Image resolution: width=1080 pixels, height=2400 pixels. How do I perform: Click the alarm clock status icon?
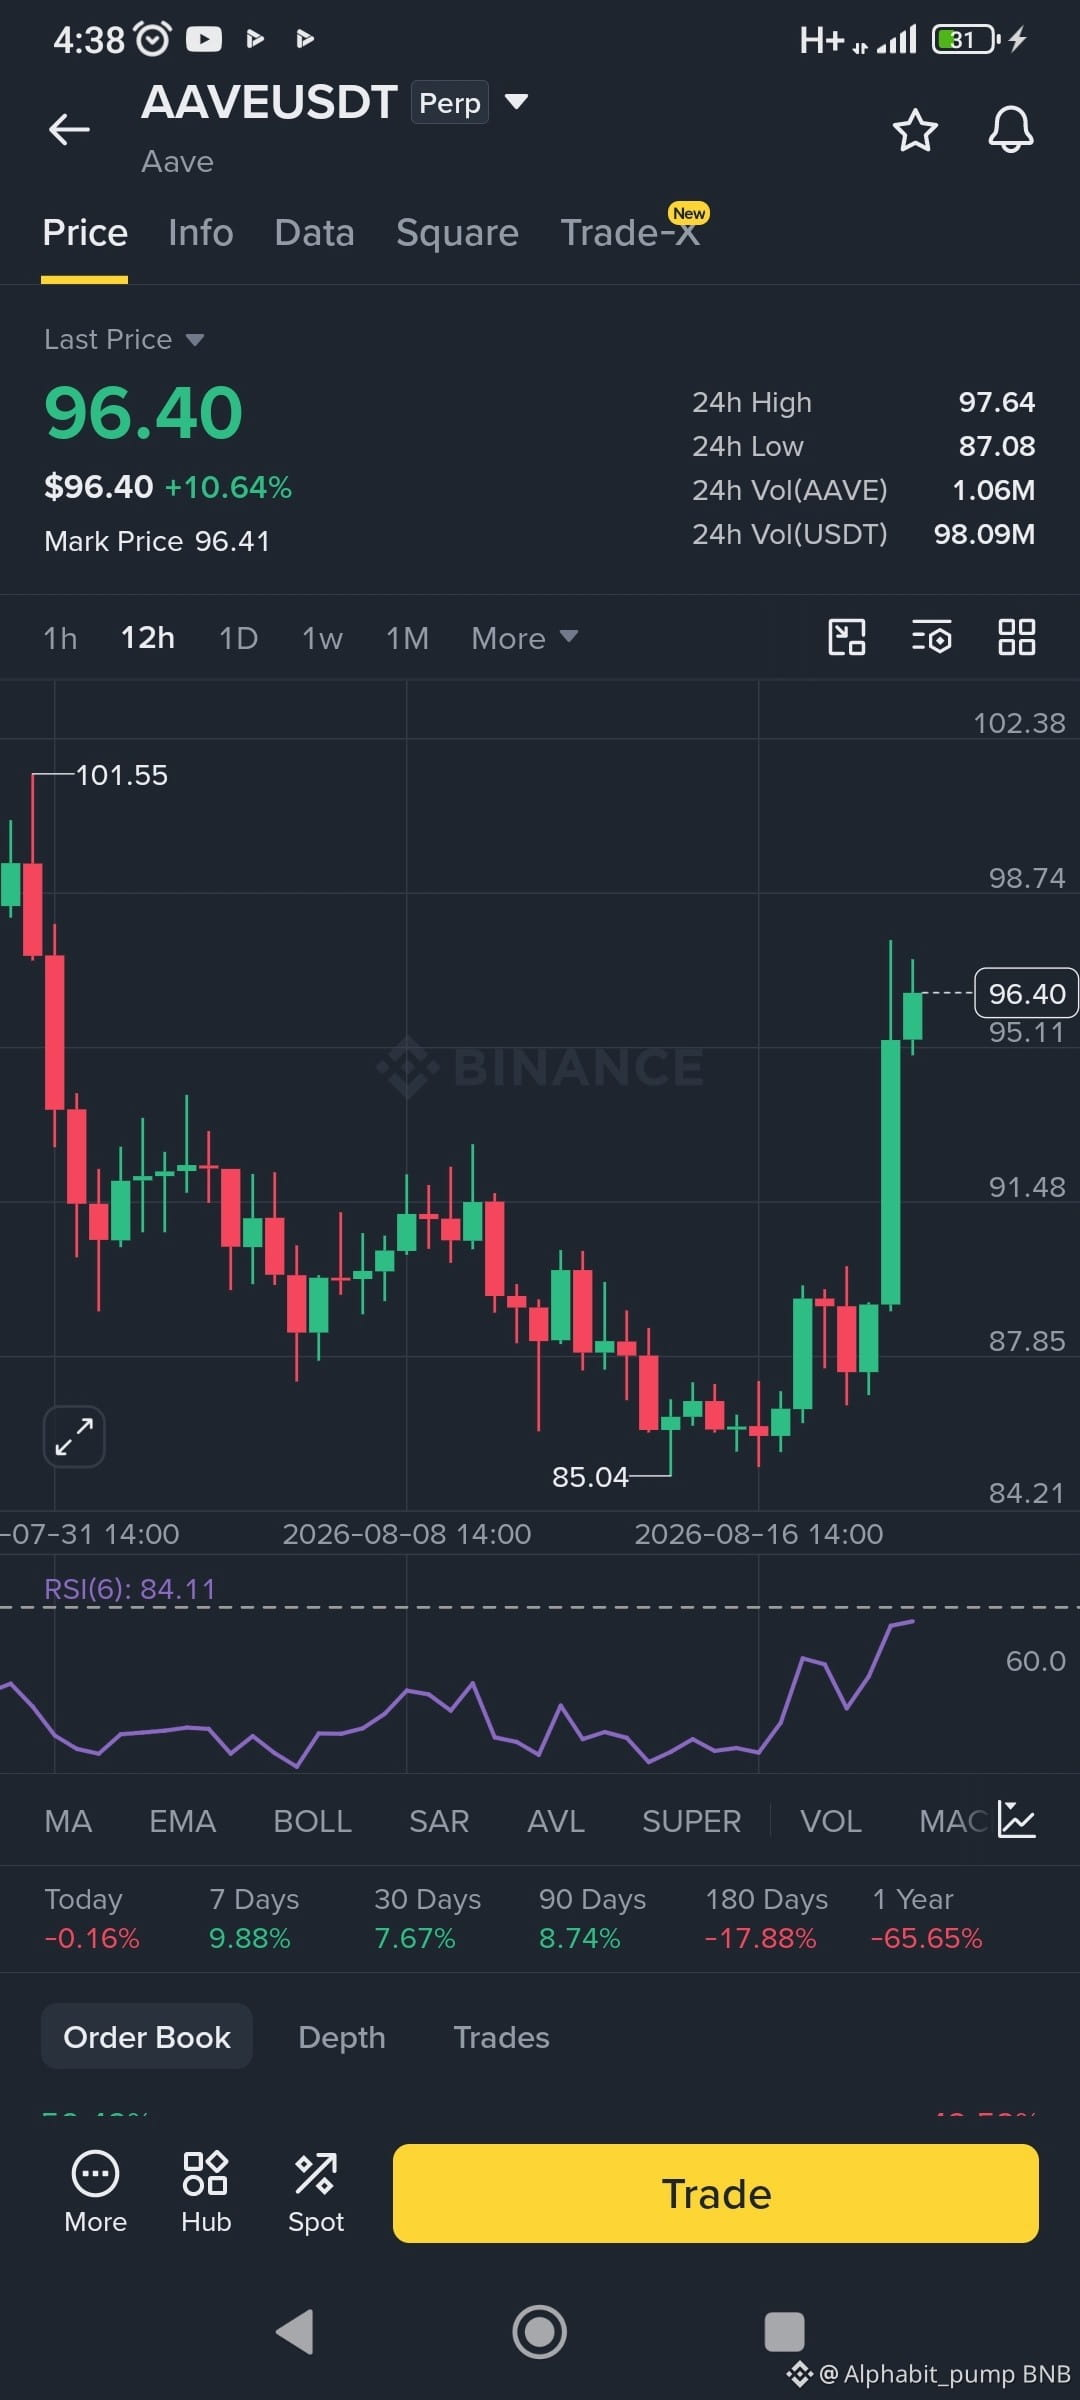[152, 39]
